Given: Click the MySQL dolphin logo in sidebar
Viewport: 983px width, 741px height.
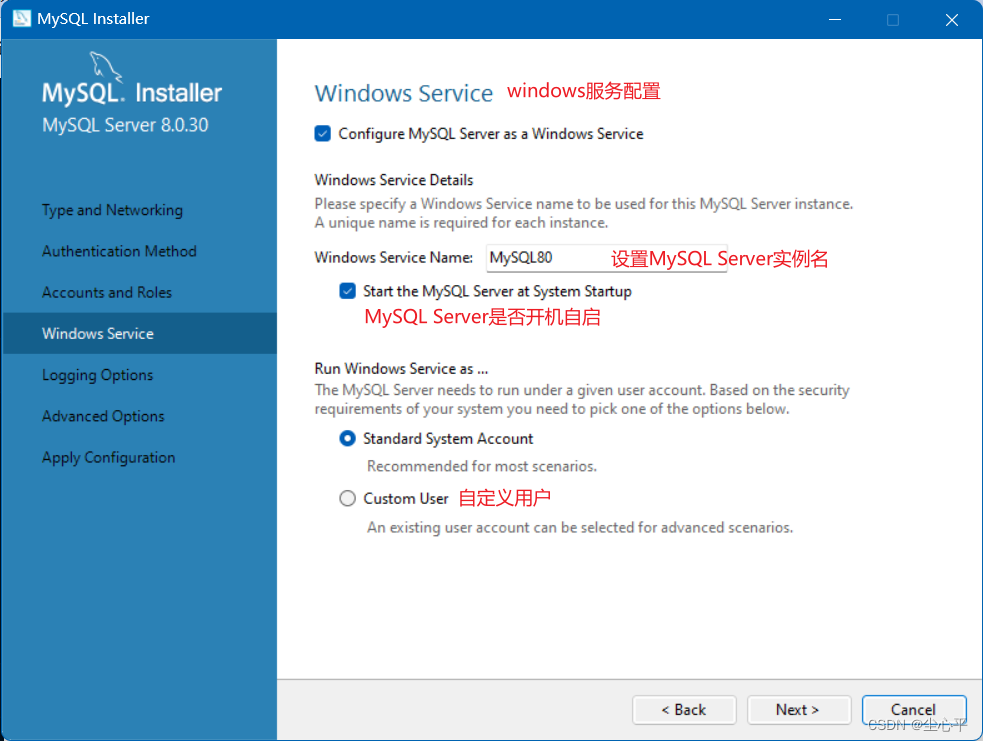Looking at the screenshot, I should [x=105, y=66].
